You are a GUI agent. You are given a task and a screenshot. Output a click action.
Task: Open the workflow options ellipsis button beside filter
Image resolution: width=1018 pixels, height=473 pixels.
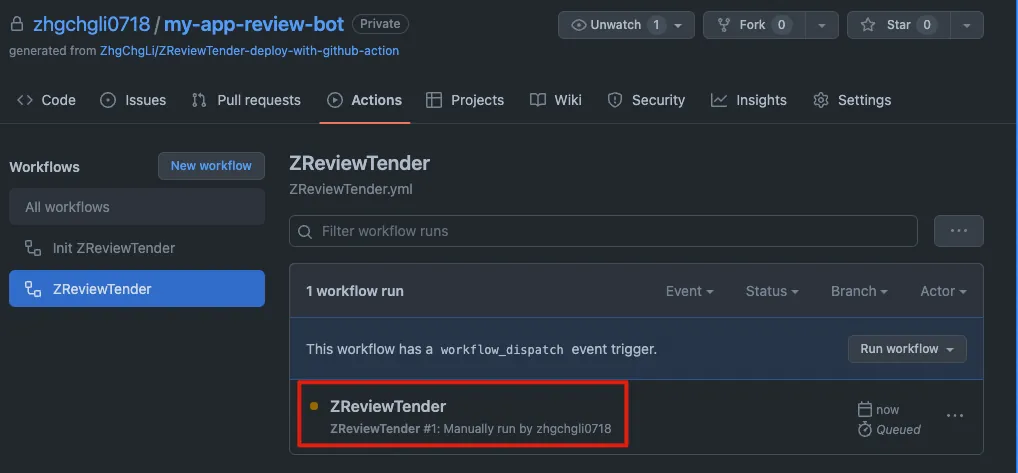tap(958, 231)
